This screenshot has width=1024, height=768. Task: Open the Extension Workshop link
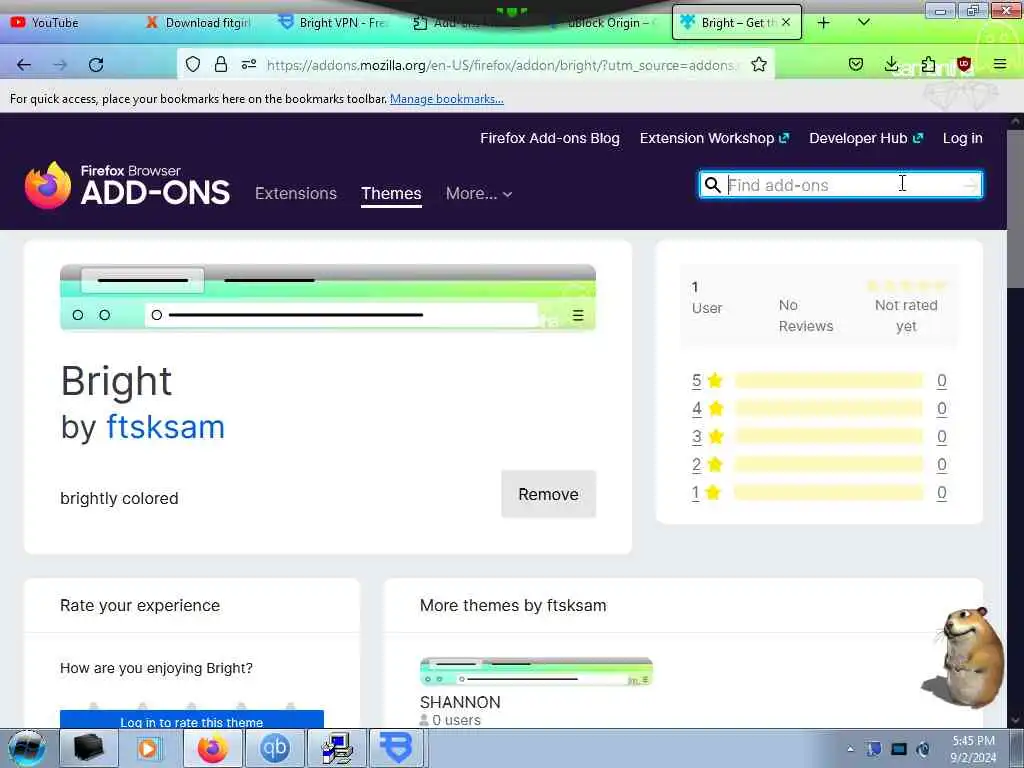(x=714, y=138)
